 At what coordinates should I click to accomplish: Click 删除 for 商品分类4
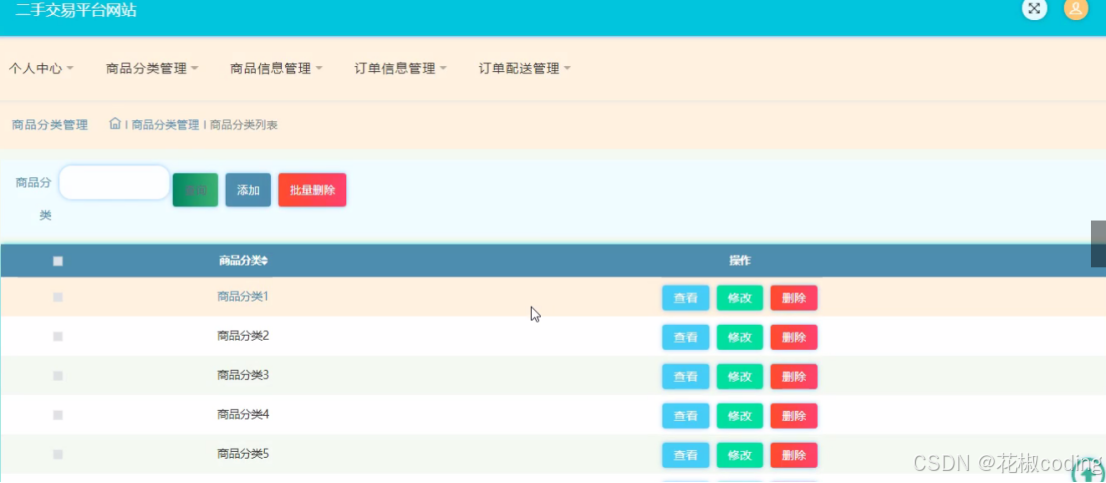pyautogui.click(x=794, y=416)
